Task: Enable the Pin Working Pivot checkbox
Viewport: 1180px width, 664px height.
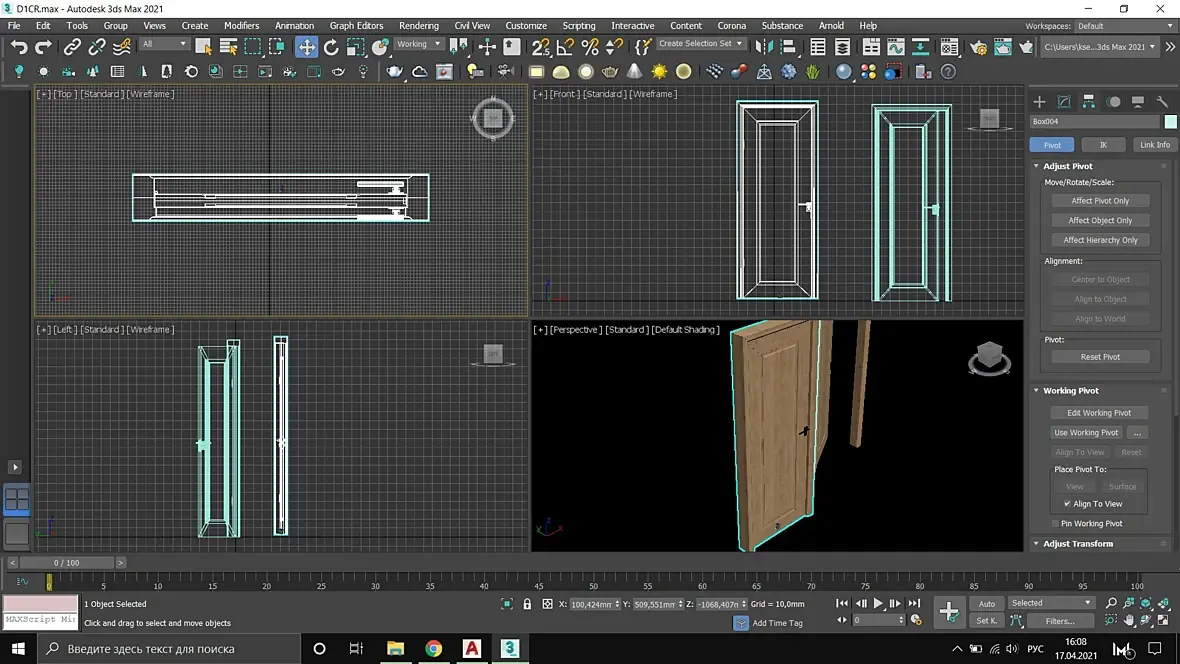Action: 1055,523
